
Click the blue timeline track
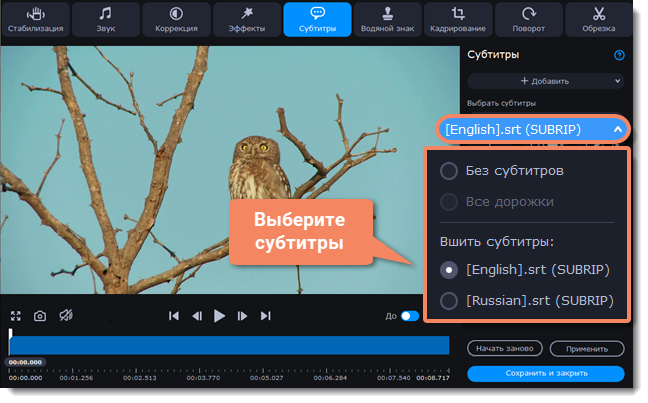[230, 345]
